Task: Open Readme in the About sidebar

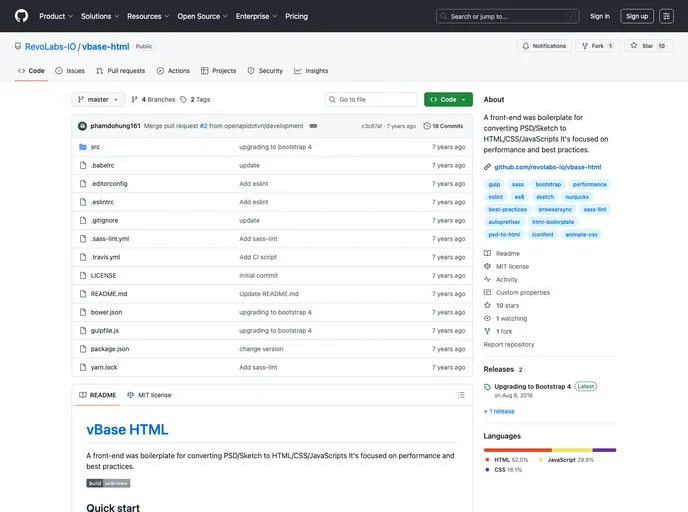Action: [x=502, y=254]
